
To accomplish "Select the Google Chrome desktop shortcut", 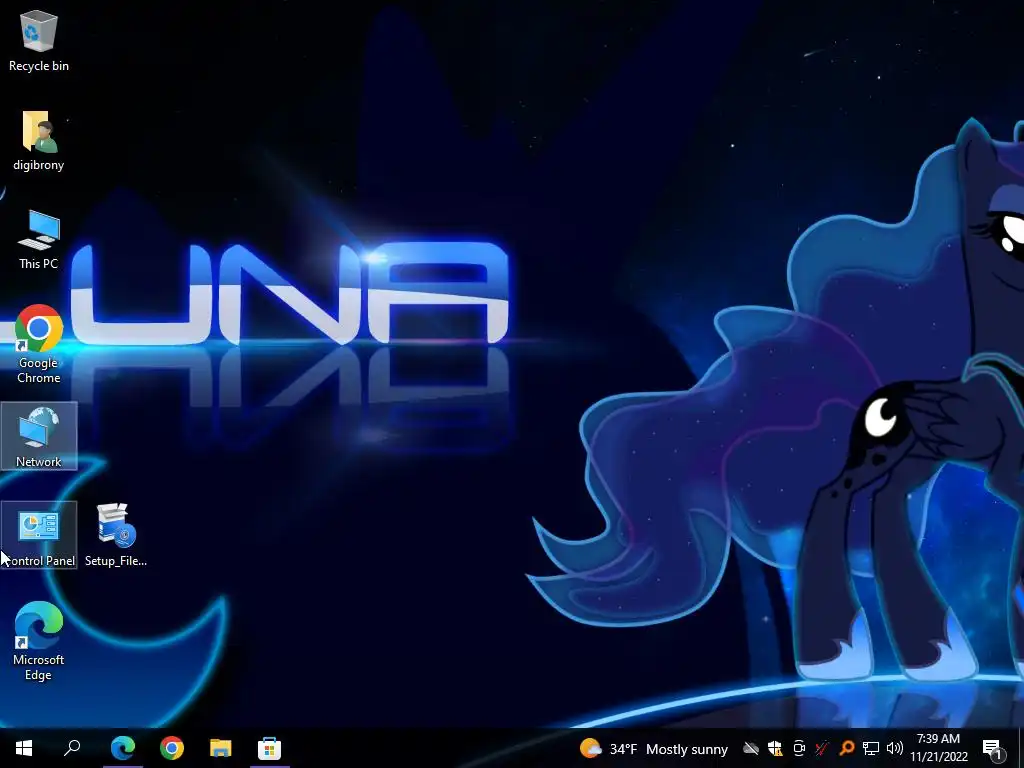I will 39,344.
